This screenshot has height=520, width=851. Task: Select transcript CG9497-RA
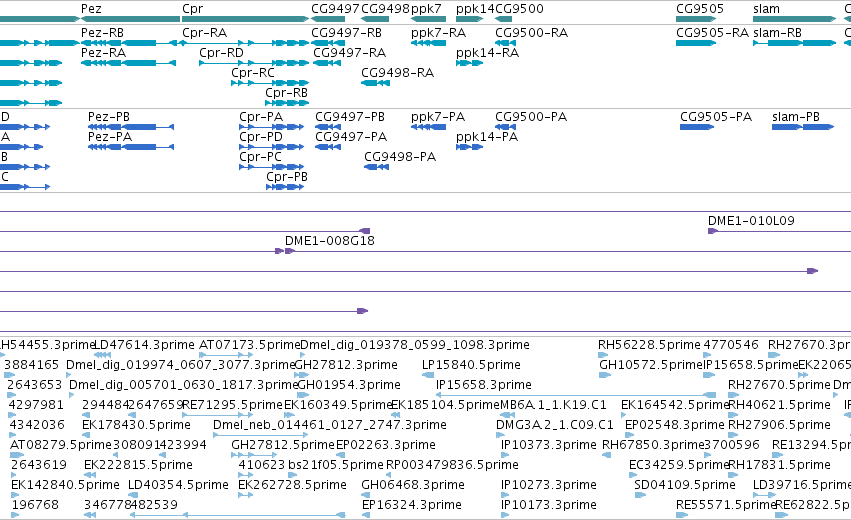[x=350, y=53]
